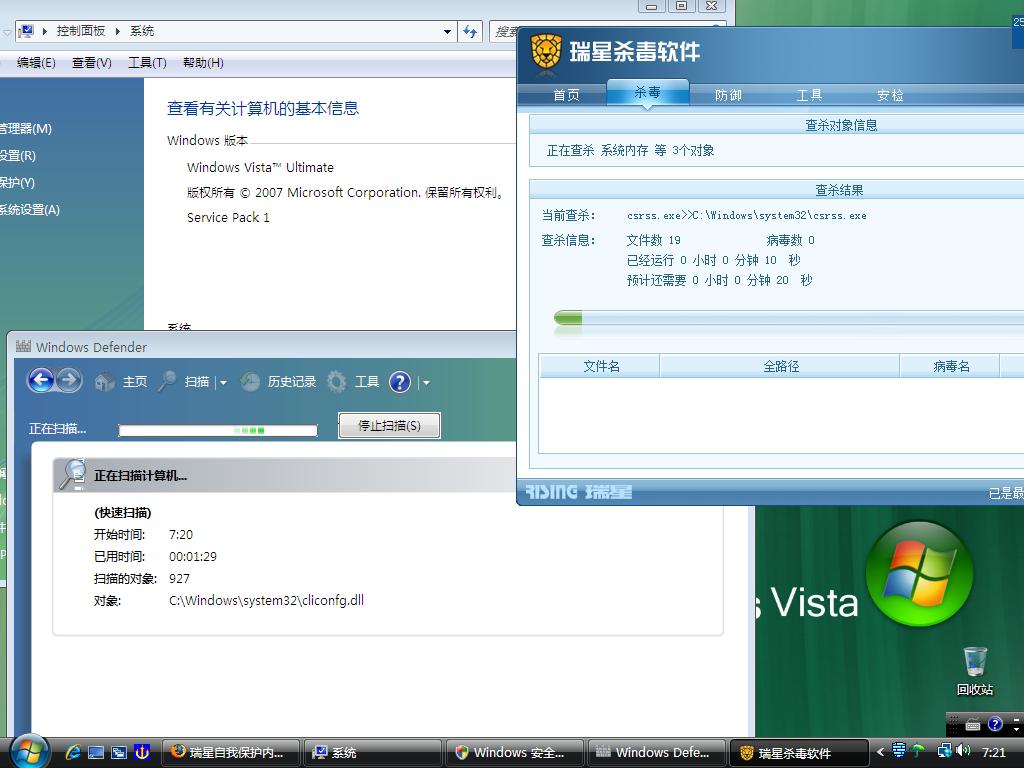Click the Stop scan (停止扫描) button

pos(389,426)
